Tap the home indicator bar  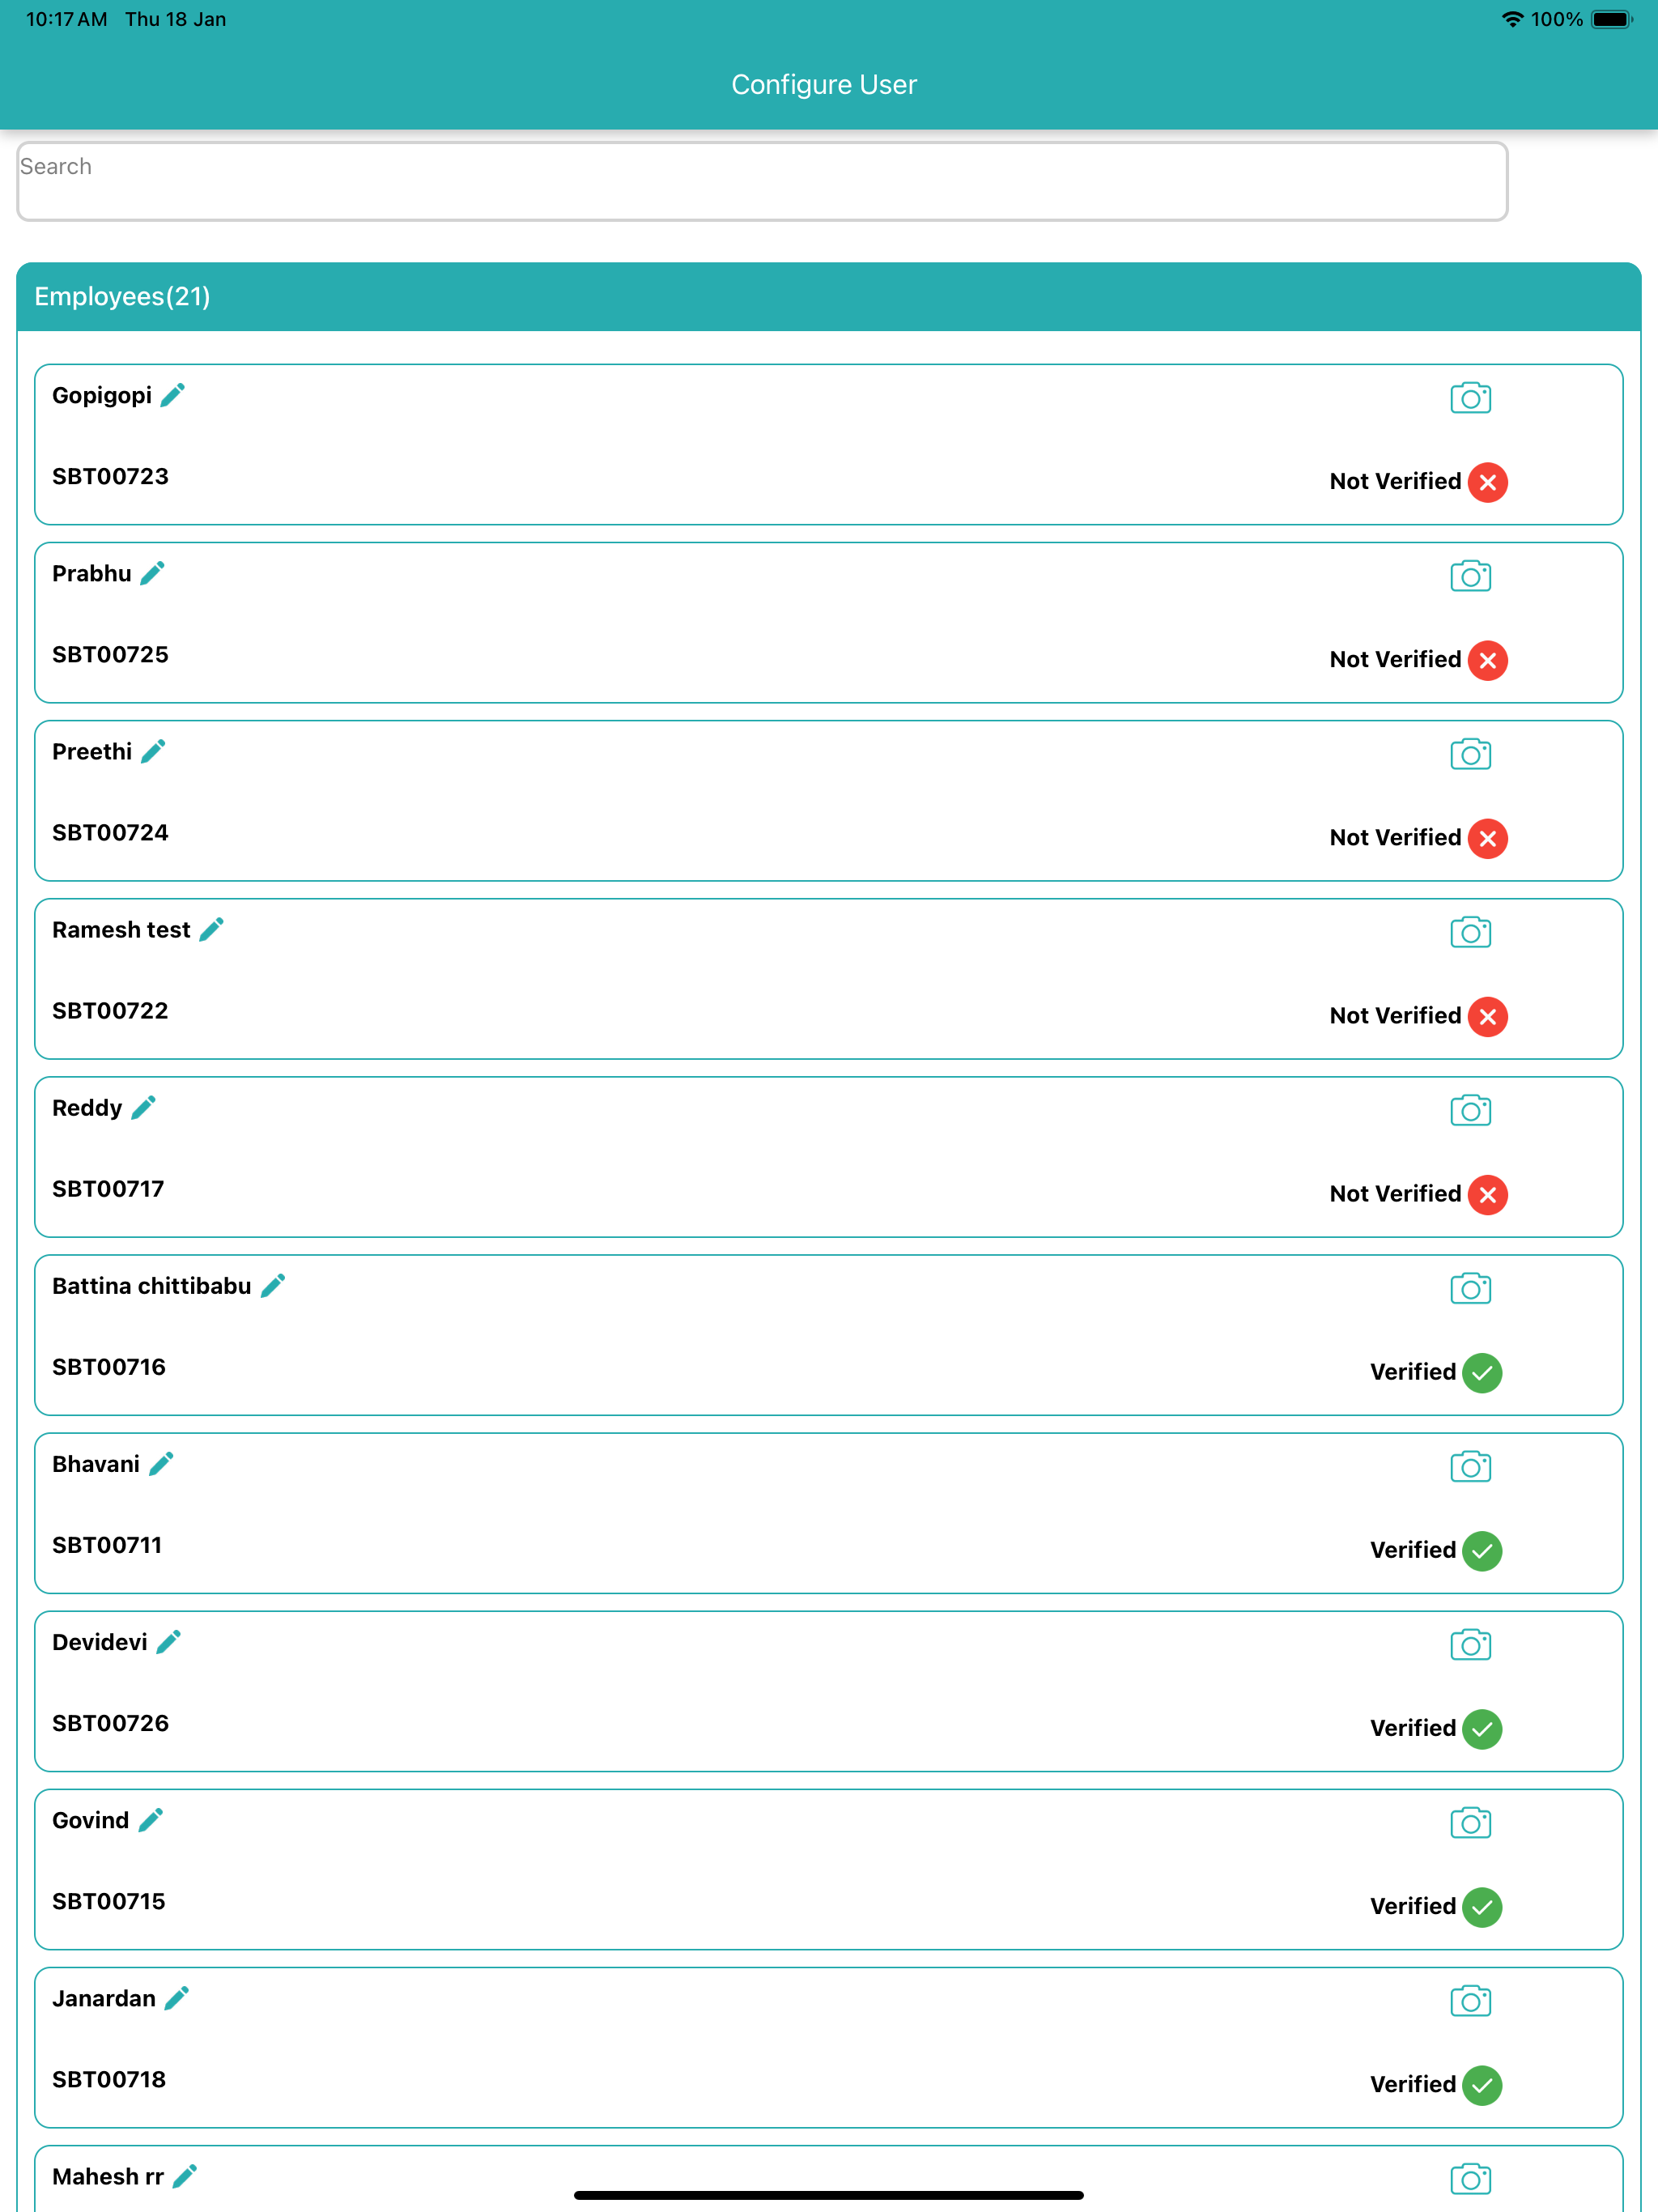click(x=828, y=2195)
